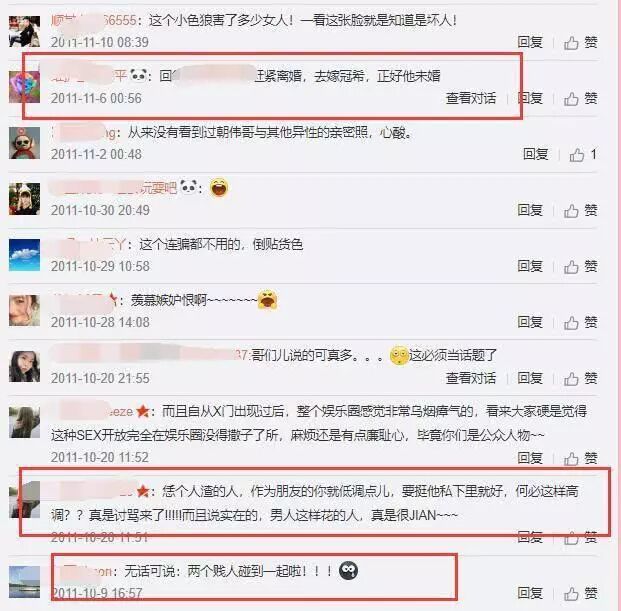Reply (回复) to the 2011-11-10 08:39 comment

[x=530, y=42]
